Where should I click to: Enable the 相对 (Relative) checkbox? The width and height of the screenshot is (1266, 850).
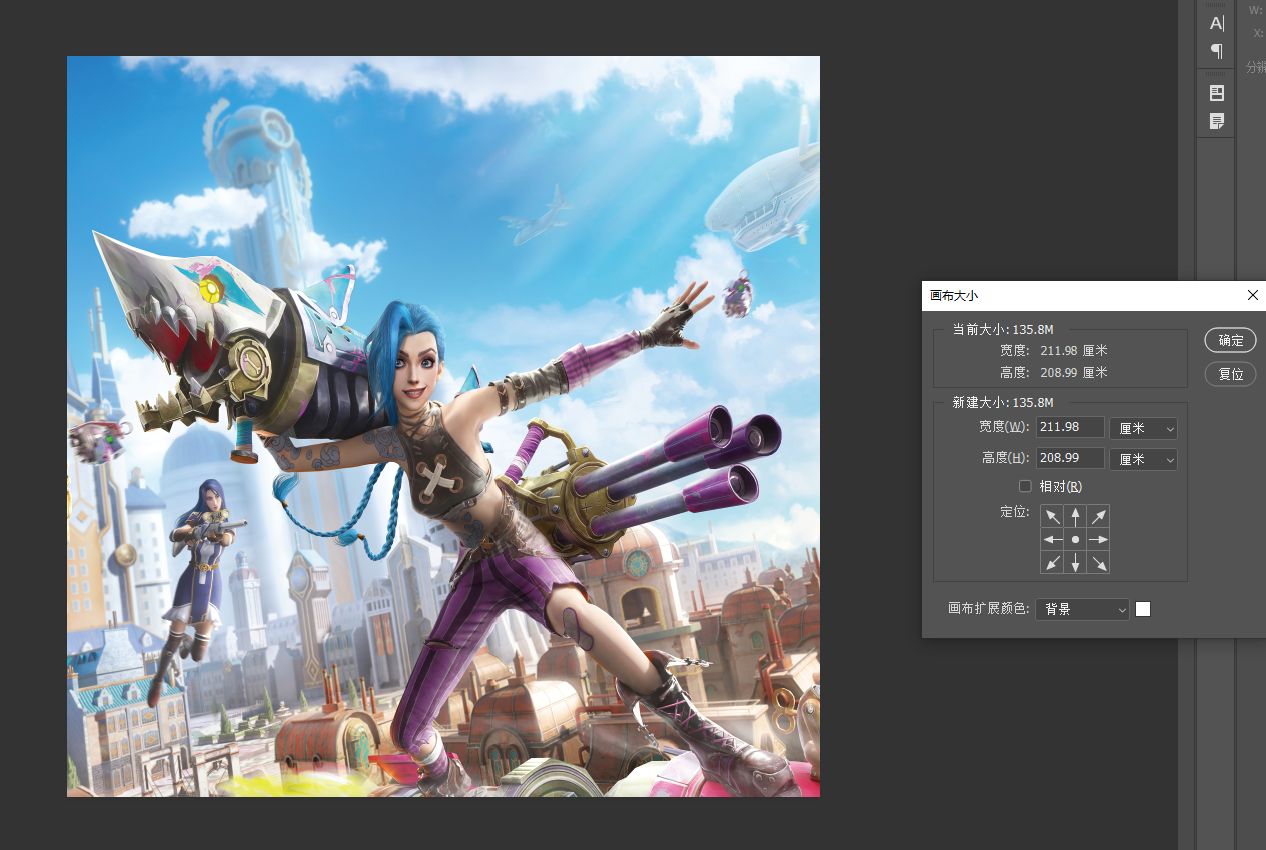[x=1025, y=486]
